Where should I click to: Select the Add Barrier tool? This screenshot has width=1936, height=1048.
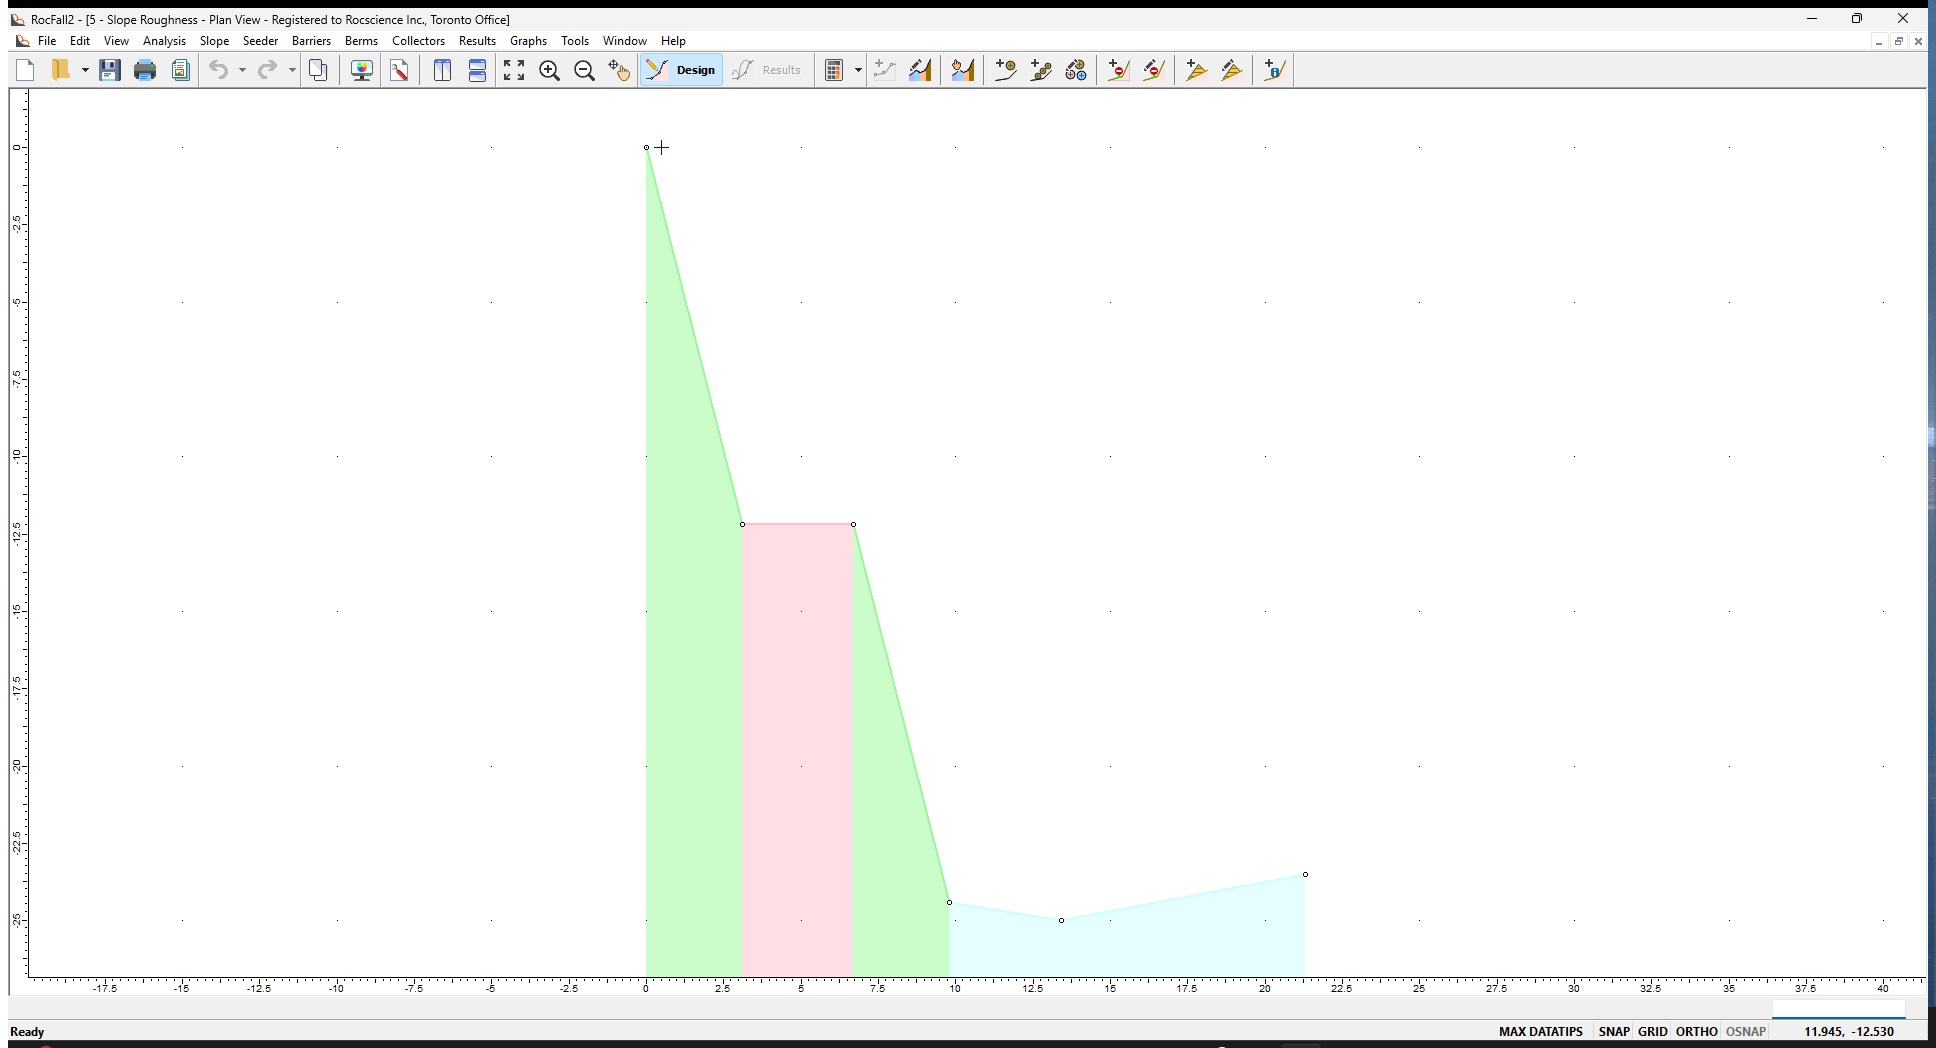1118,70
